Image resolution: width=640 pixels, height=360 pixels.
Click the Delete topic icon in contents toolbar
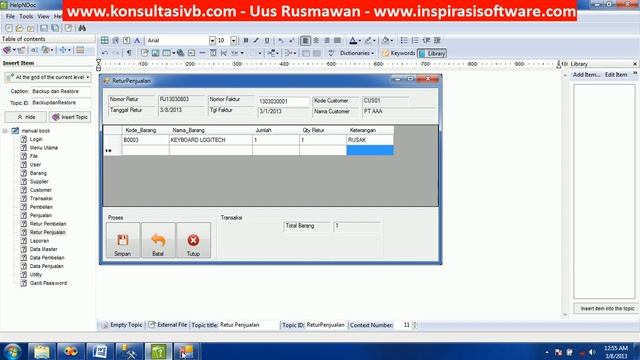tap(21, 50)
